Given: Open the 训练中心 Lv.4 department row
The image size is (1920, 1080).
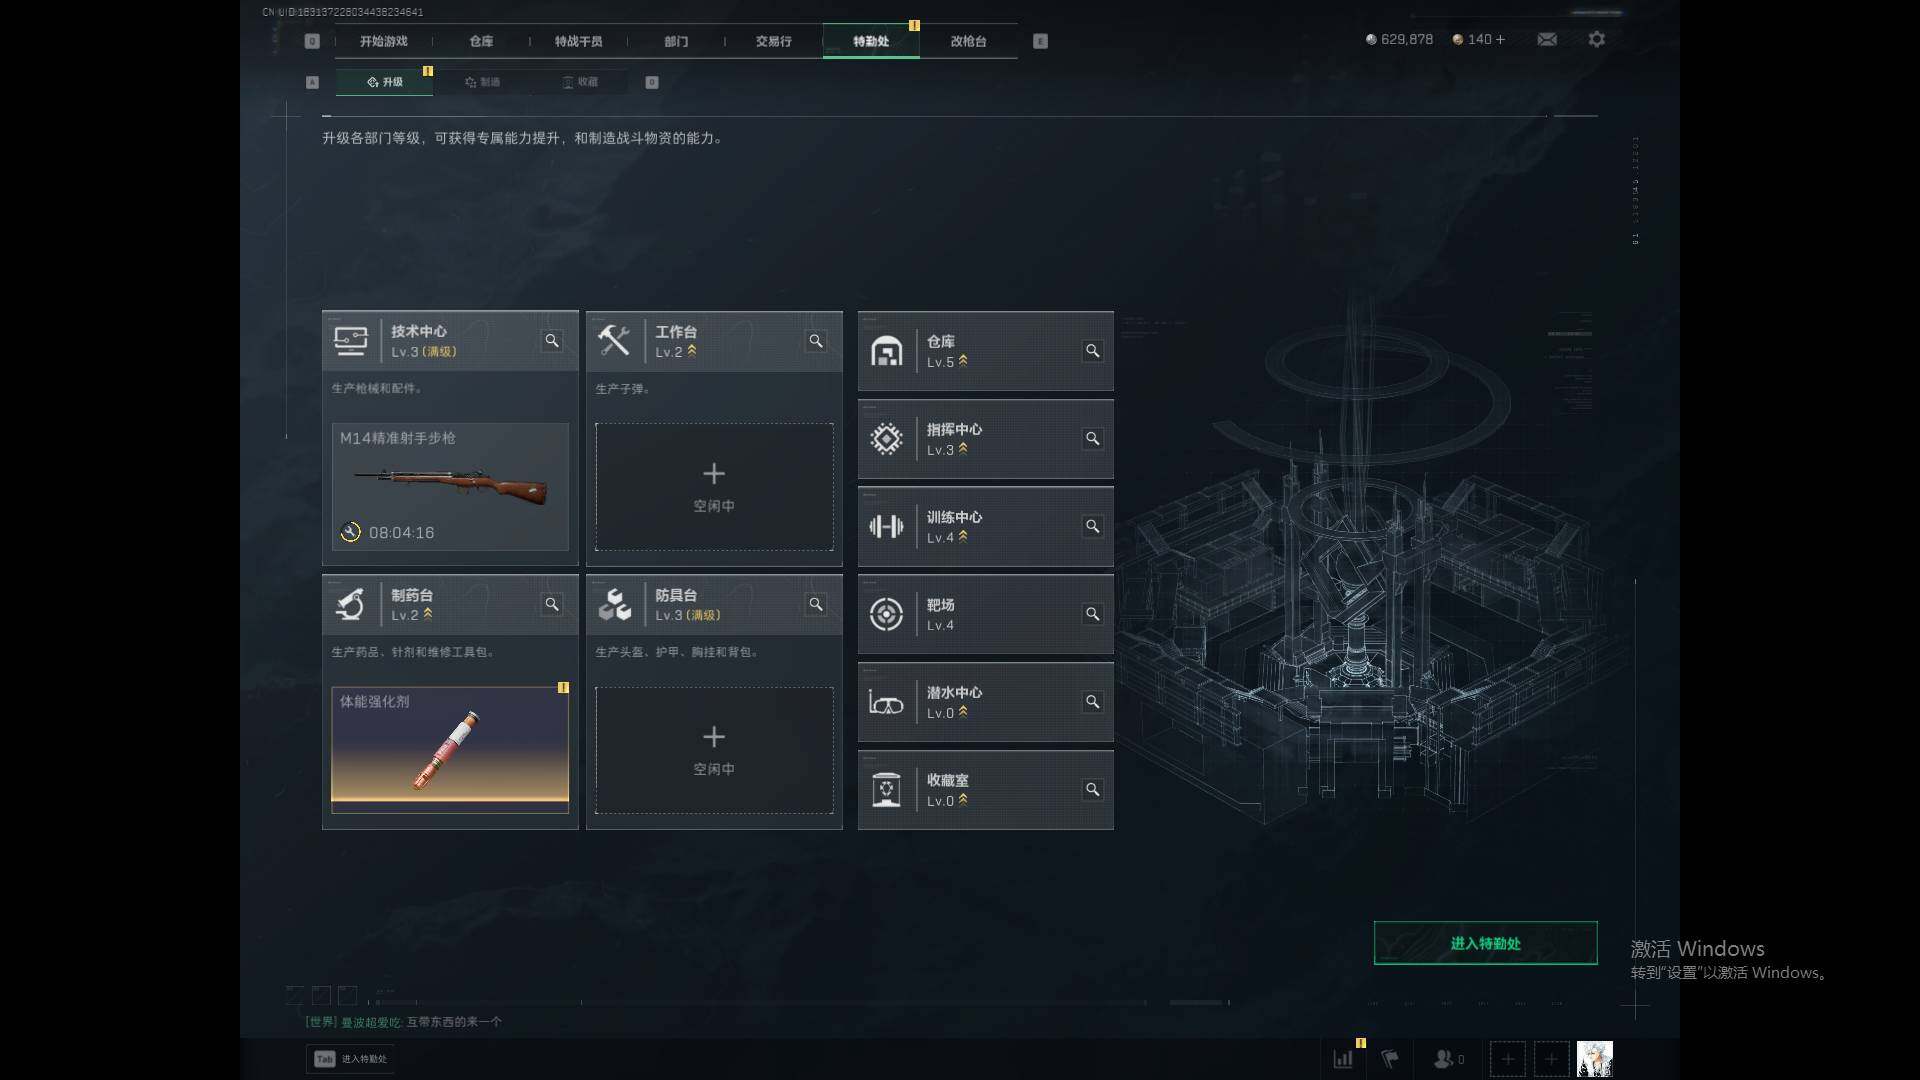Looking at the screenshot, I should (x=985, y=527).
